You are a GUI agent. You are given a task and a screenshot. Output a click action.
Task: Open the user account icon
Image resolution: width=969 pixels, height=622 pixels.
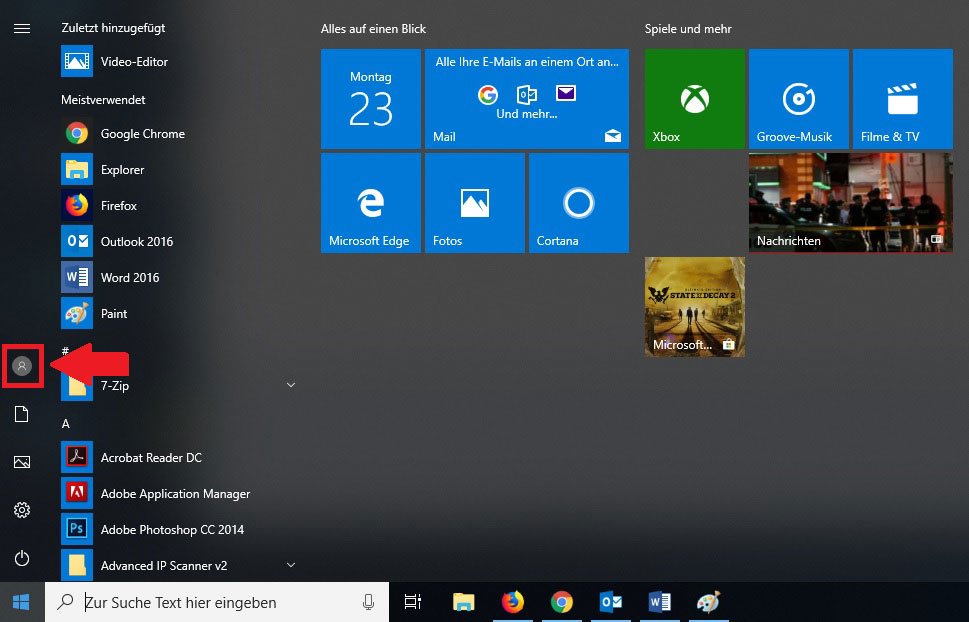tap(22, 366)
